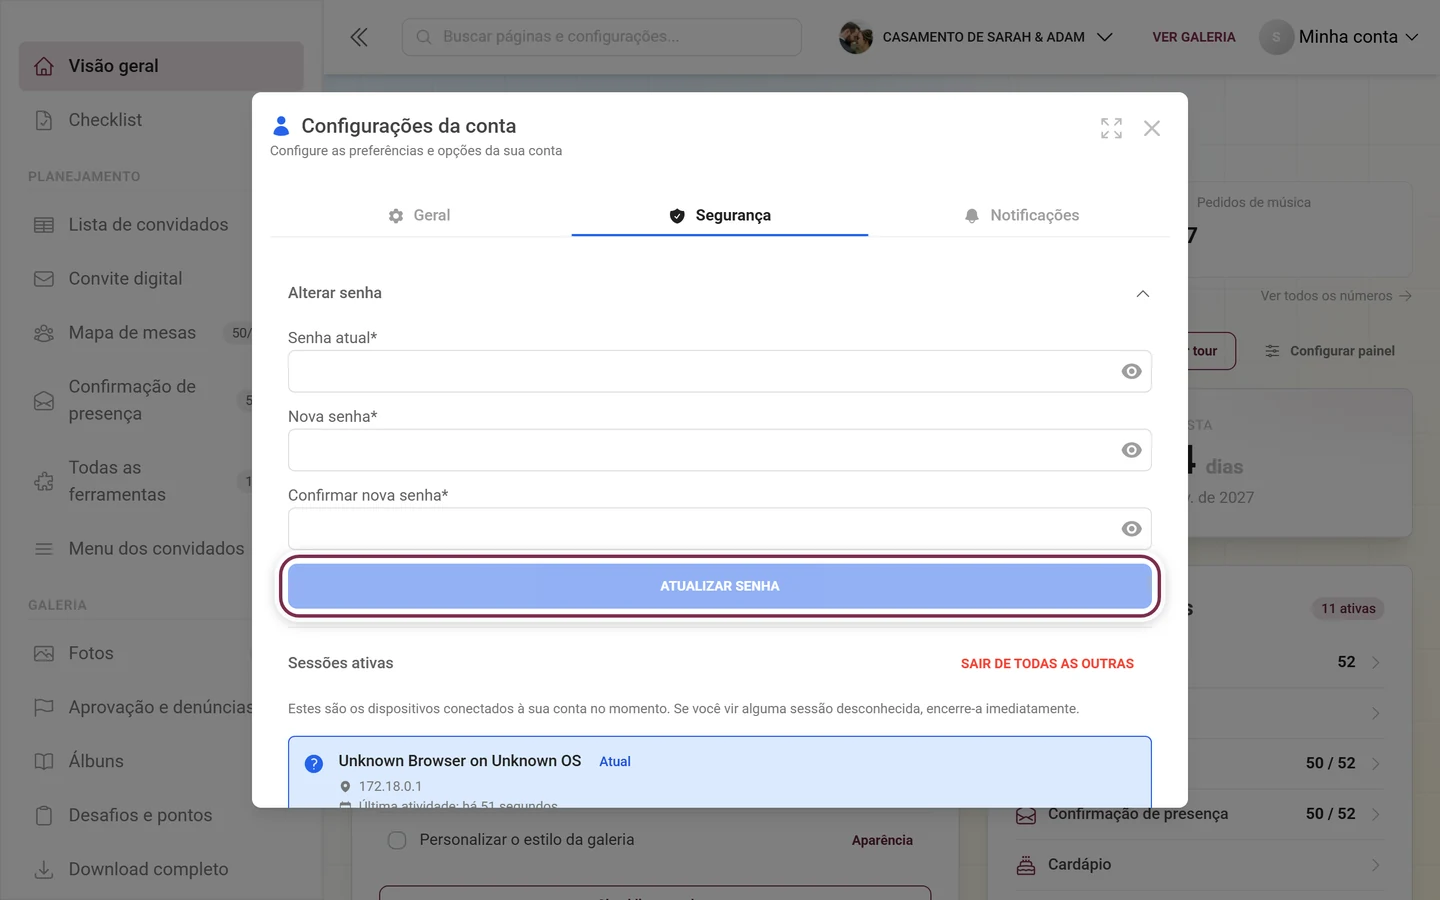Click the Mapa de mesas people icon
Screen dimensions: 1440x900
tap(44, 333)
